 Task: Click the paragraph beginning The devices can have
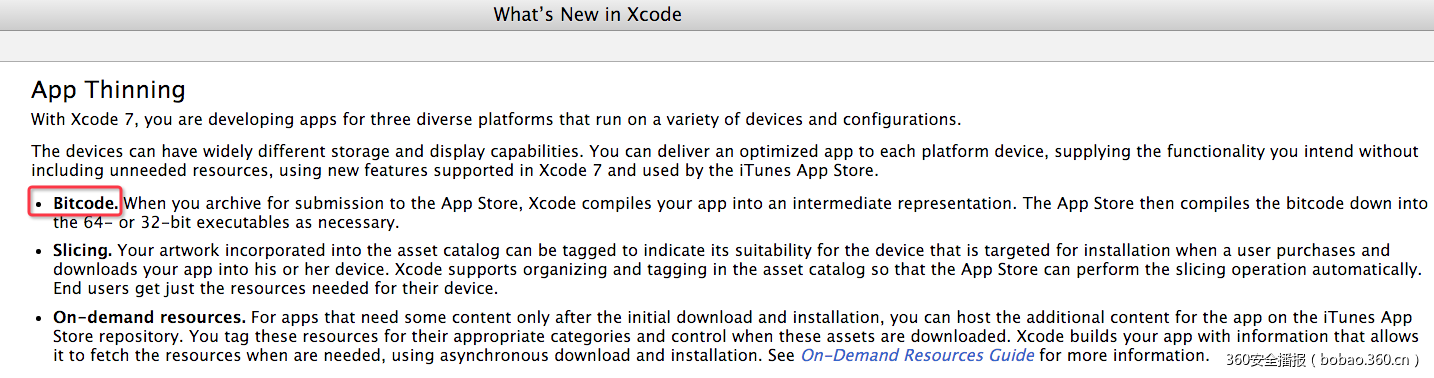coord(725,160)
